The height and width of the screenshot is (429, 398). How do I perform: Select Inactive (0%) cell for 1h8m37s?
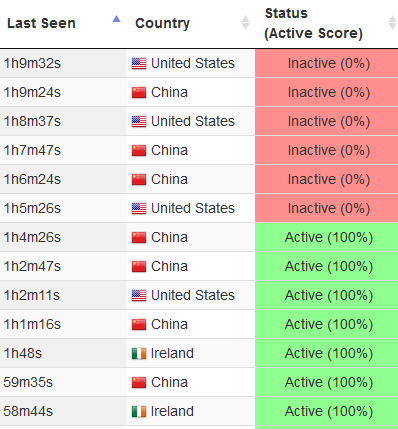click(x=327, y=121)
